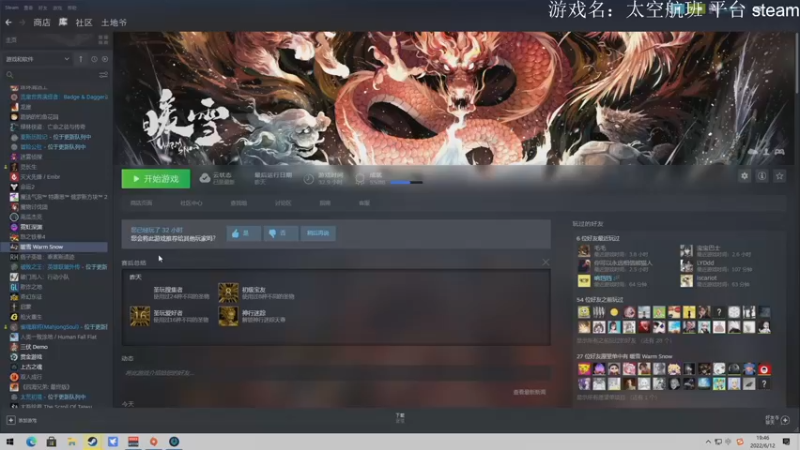
Task: Click the 初级宝友 achievement icon
Action: point(228,293)
